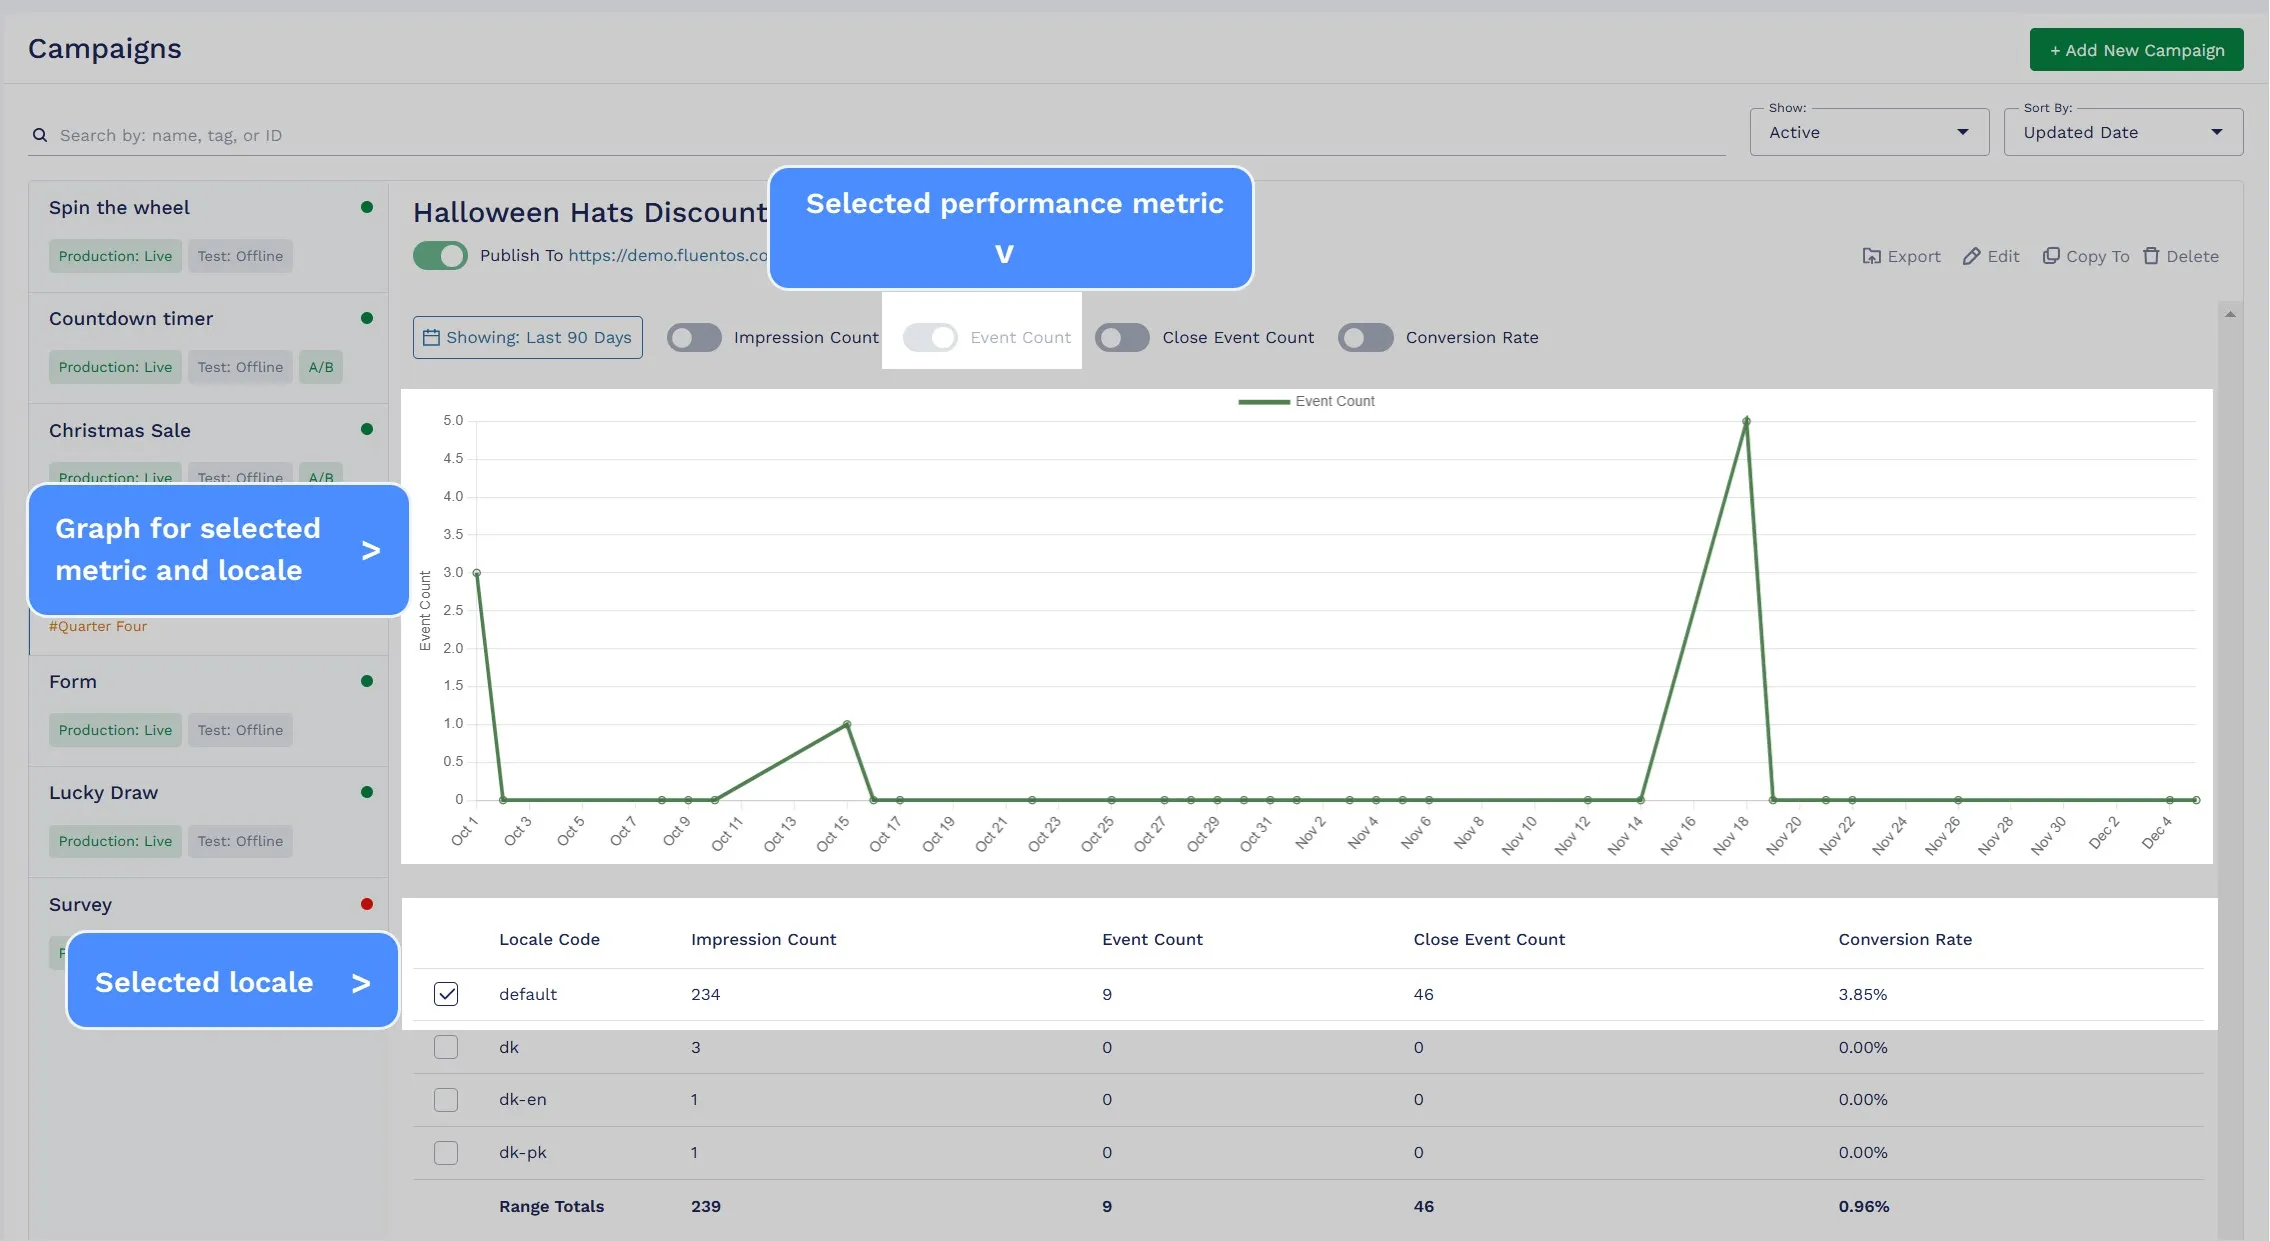
Task: Click Survey red status dot
Action: [x=367, y=904]
